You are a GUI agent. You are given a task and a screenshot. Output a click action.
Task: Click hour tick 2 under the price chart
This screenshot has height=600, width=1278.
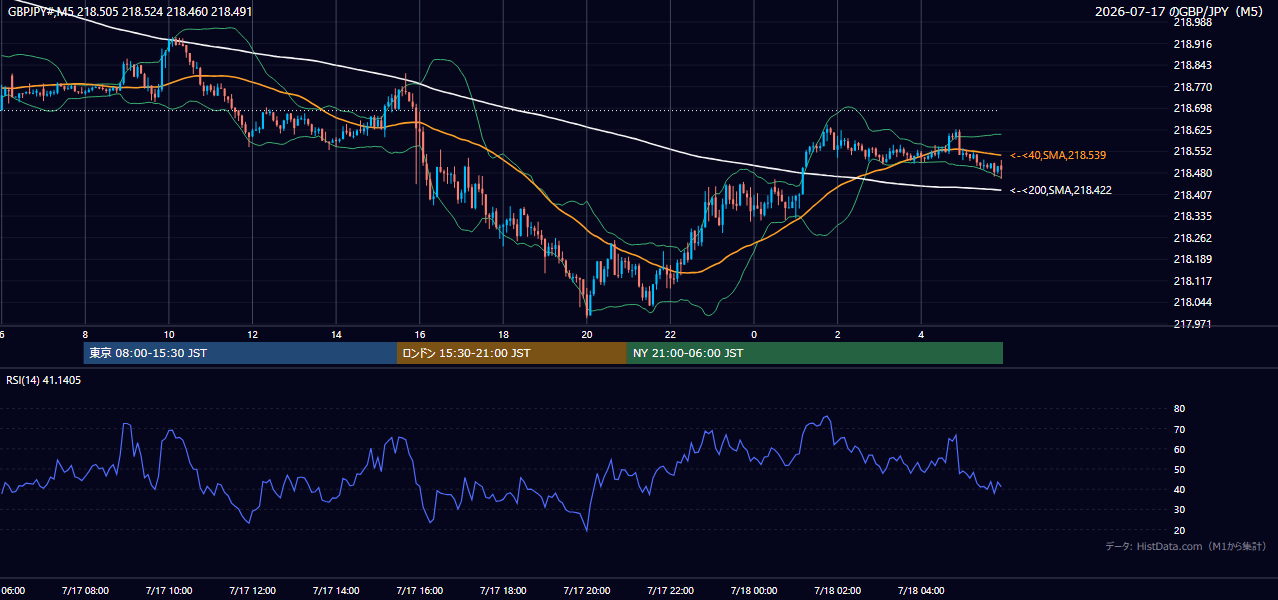tap(838, 335)
